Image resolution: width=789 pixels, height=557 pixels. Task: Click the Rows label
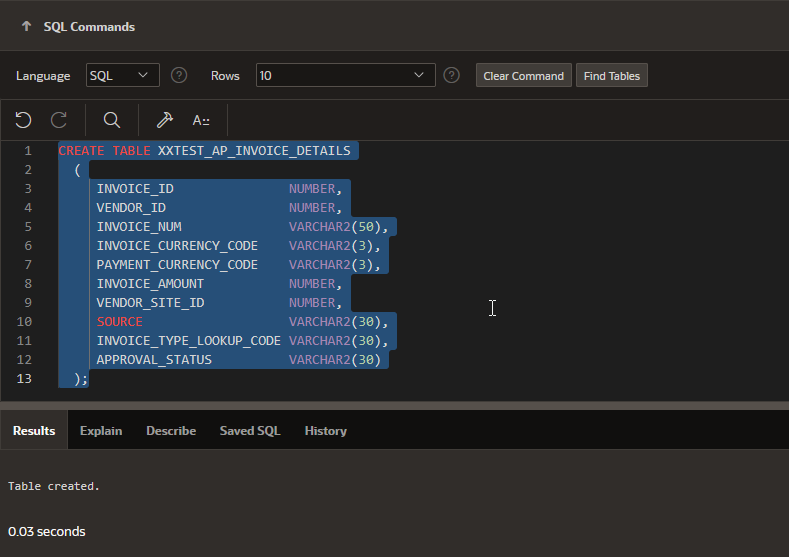(225, 76)
